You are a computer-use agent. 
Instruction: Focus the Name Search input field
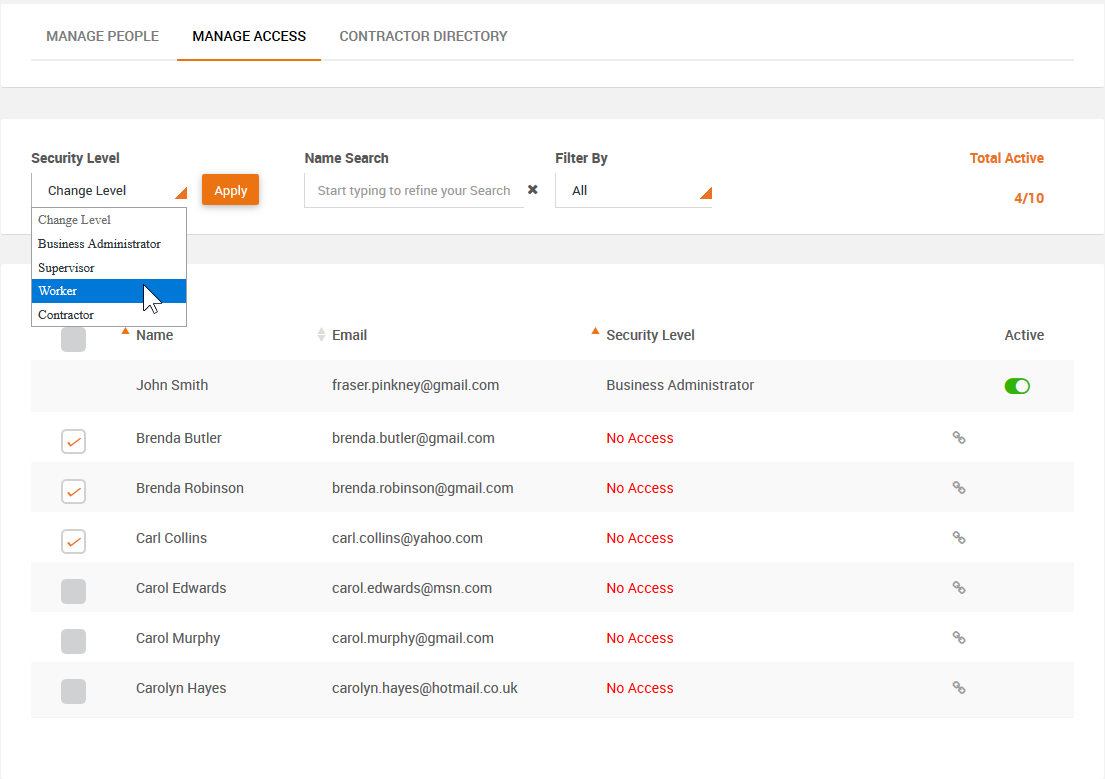pos(413,190)
